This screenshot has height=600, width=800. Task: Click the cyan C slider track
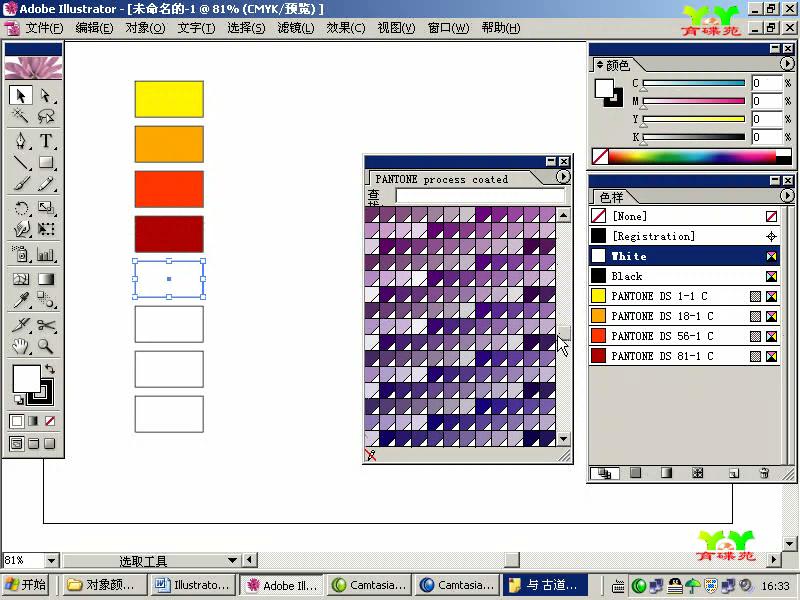click(x=694, y=83)
